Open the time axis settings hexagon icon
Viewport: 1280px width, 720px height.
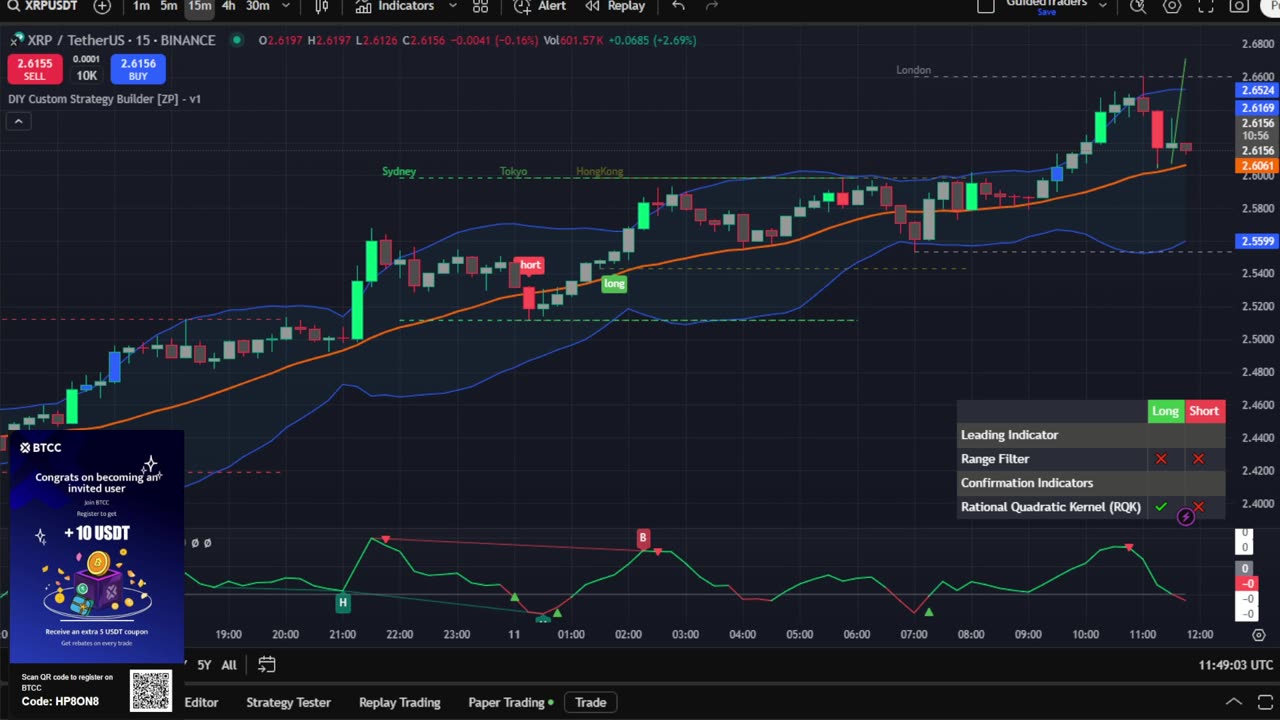pos(1259,635)
